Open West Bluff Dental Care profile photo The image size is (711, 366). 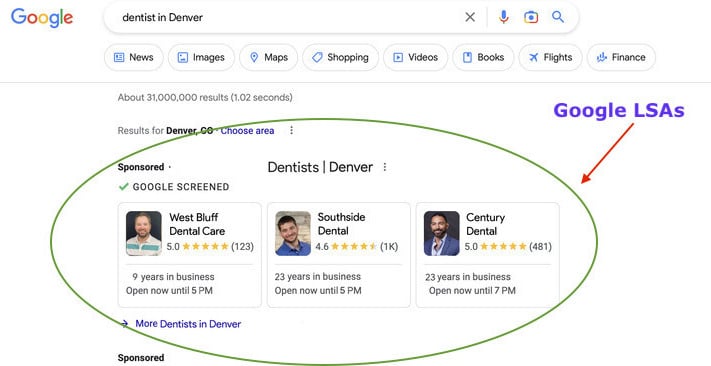pos(144,234)
